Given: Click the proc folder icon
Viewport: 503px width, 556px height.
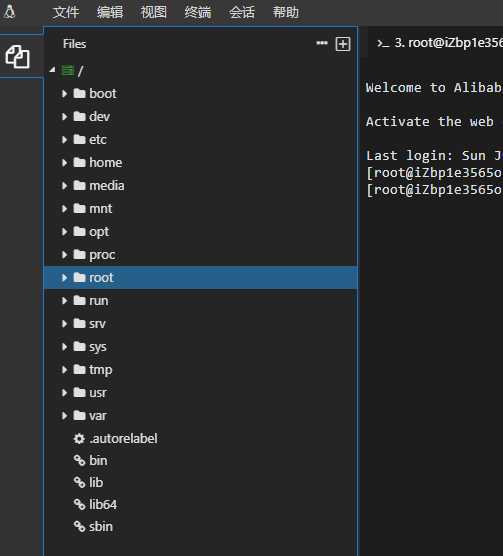Looking at the screenshot, I should pyautogui.click(x=79, y=254).
